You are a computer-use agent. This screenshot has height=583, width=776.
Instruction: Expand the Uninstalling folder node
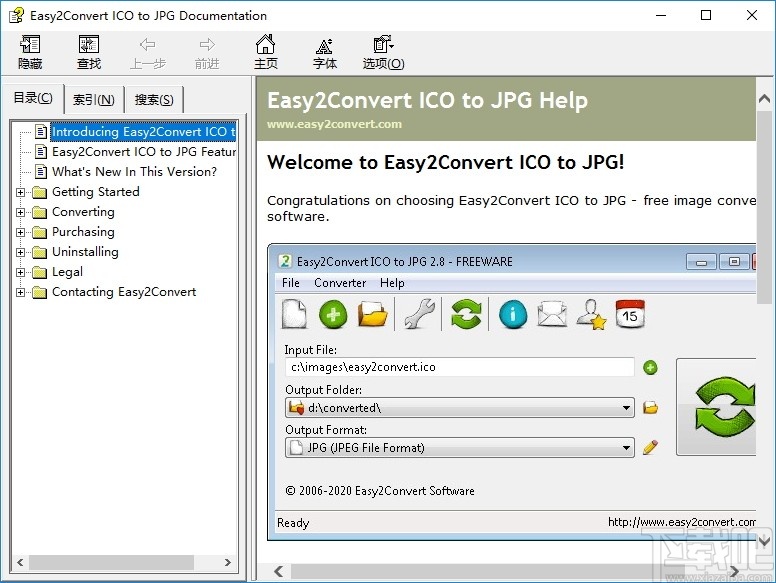tap(20, 252)
